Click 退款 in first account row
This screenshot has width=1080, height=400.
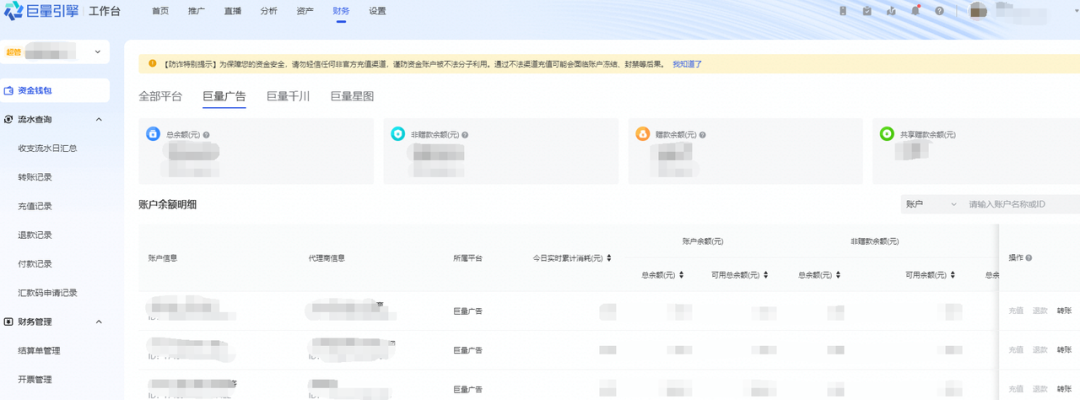tap(1040, 311)
